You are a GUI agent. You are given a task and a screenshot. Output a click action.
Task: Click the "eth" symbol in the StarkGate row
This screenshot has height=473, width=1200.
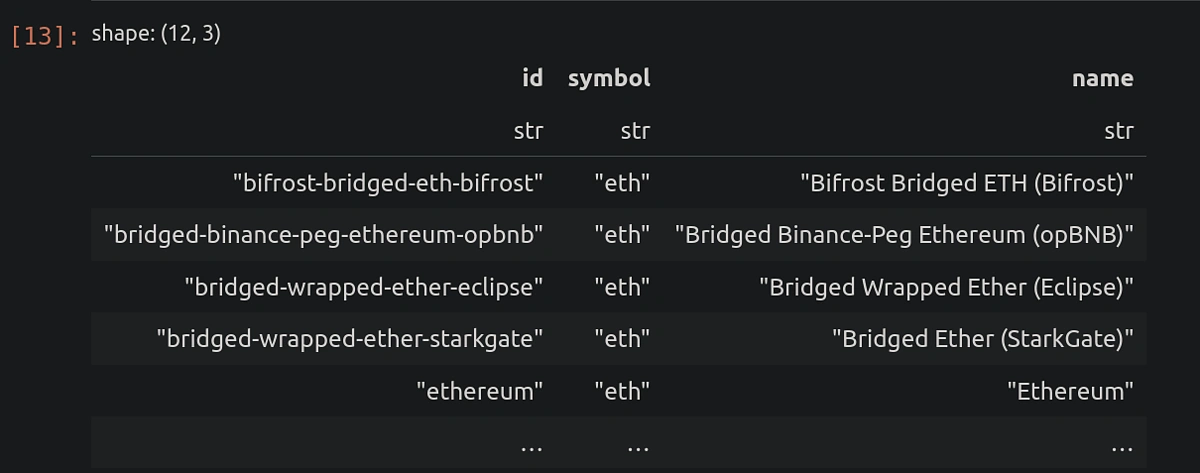(x=622, y=339)
